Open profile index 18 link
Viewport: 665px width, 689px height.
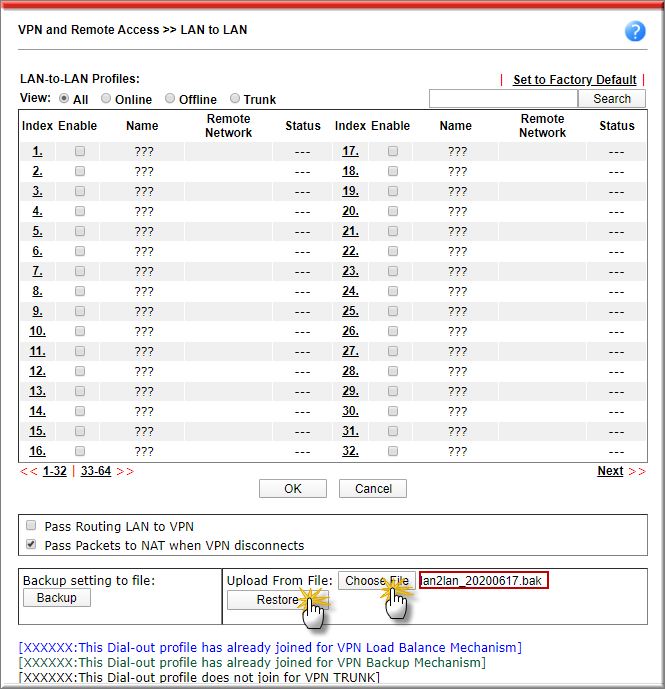coord(350,171)
